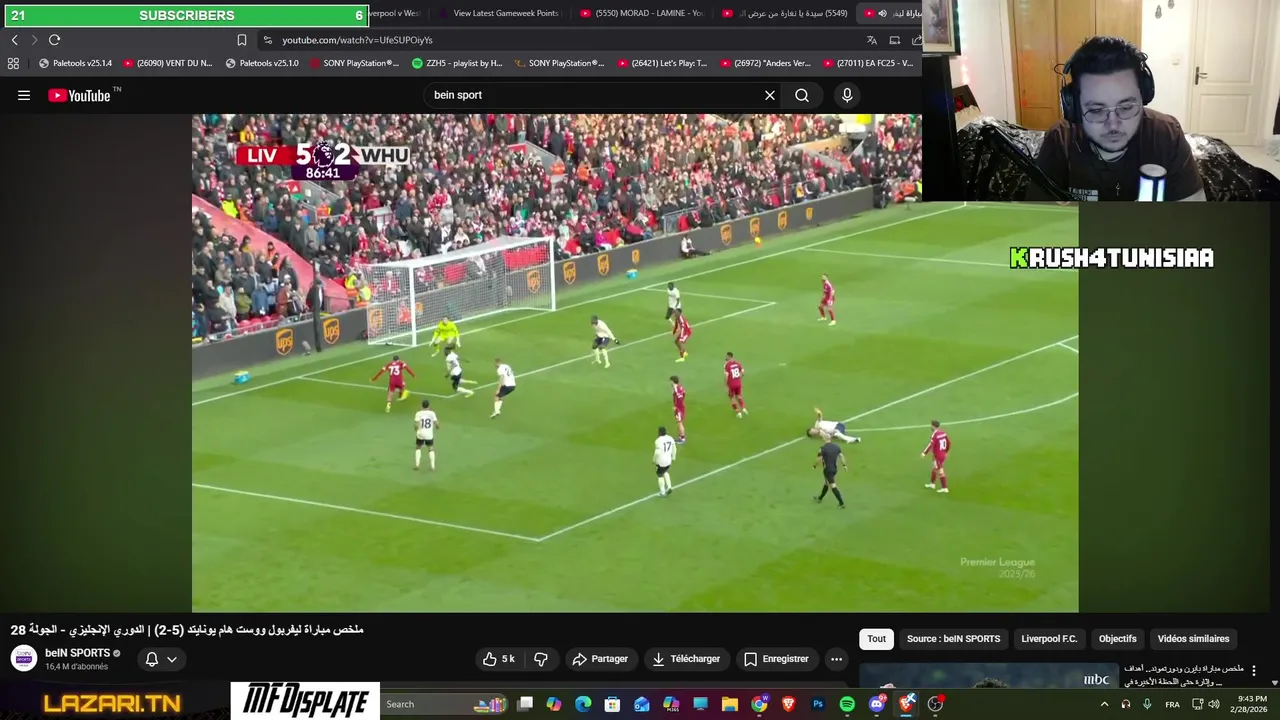Switch to '(5550) MORAD - LAMINE' tab

643,14
